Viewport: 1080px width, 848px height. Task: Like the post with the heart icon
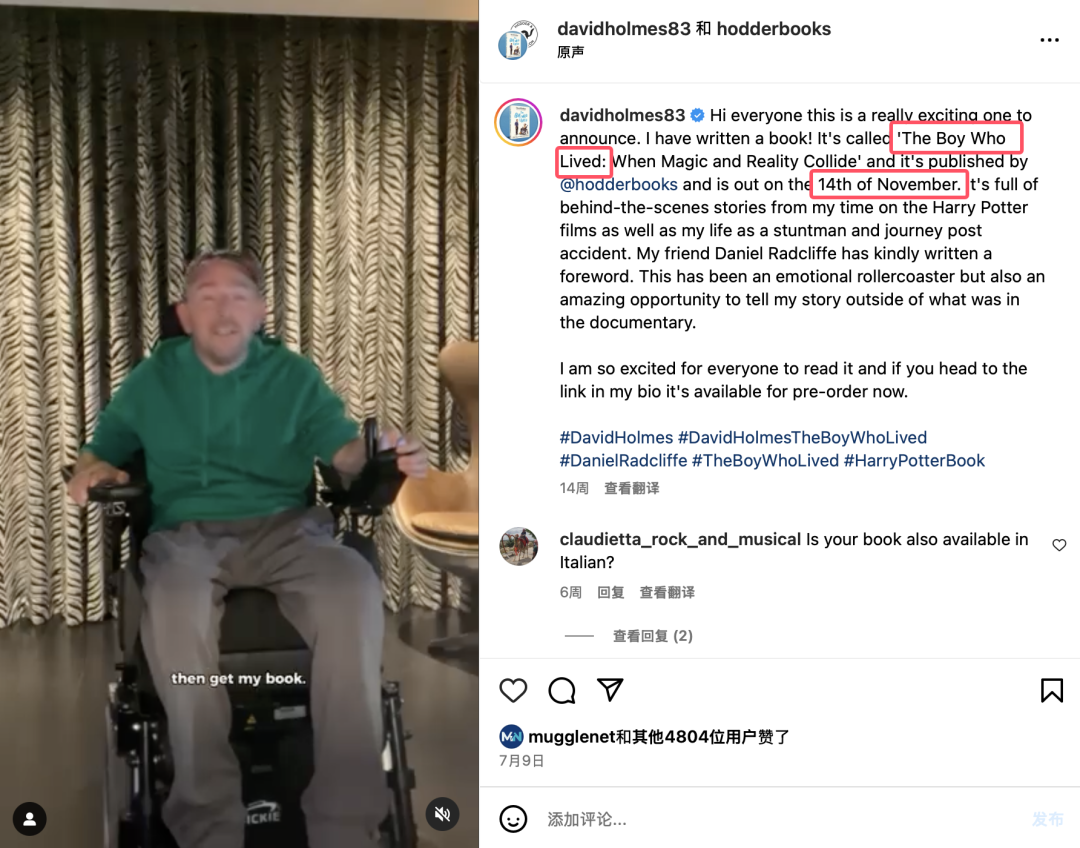coord(513,690)
